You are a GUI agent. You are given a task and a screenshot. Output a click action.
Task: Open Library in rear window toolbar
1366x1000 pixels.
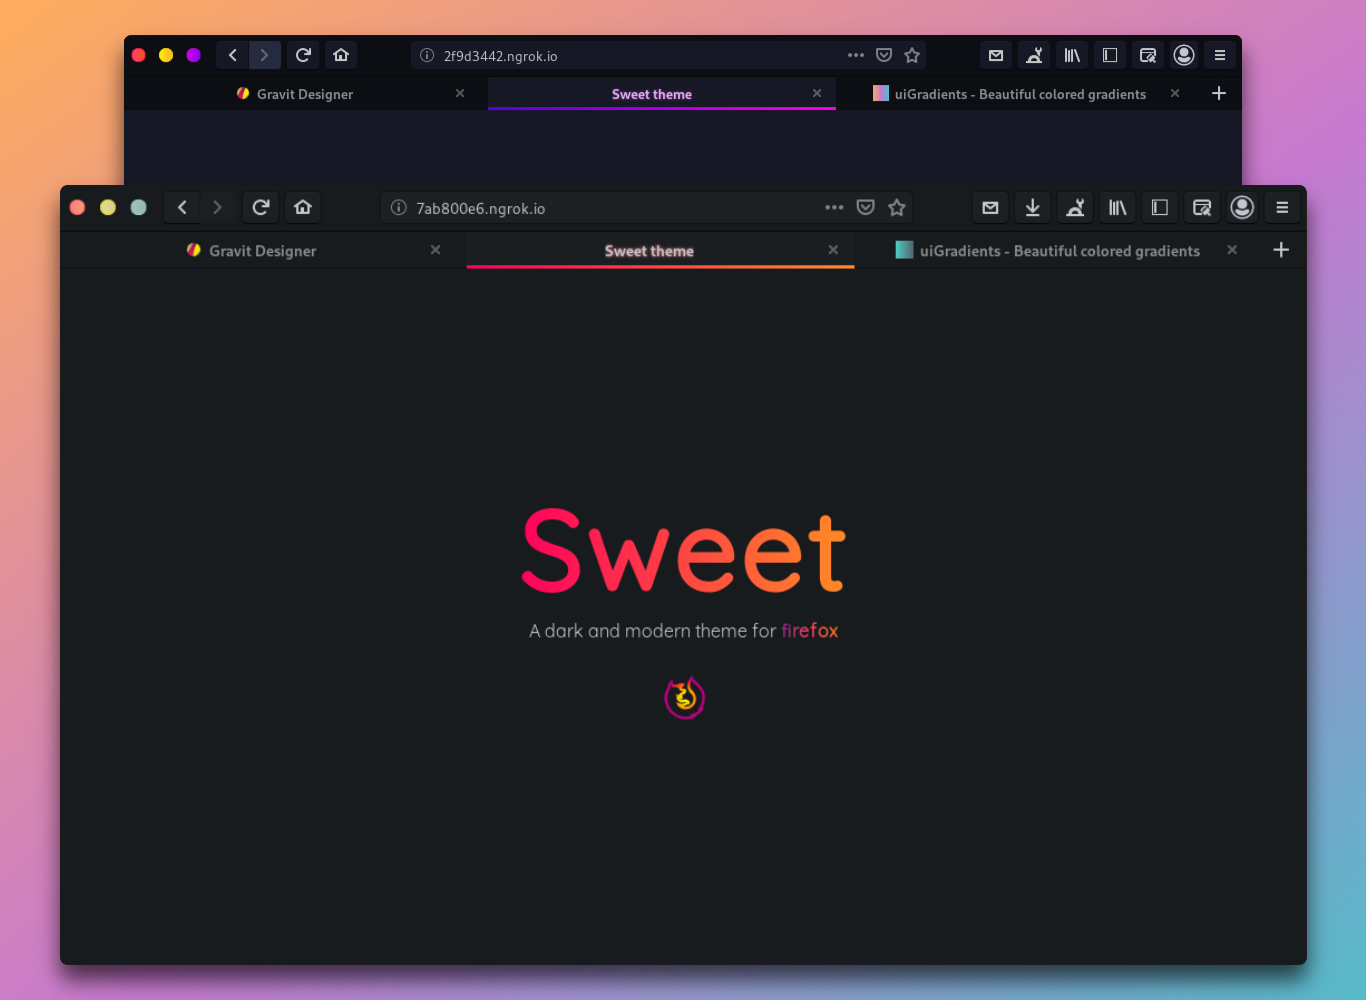click(1072, 55)
